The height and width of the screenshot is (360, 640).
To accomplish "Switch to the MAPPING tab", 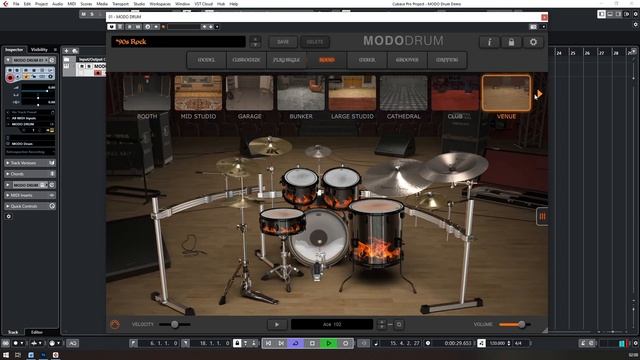I will point(447,60).
